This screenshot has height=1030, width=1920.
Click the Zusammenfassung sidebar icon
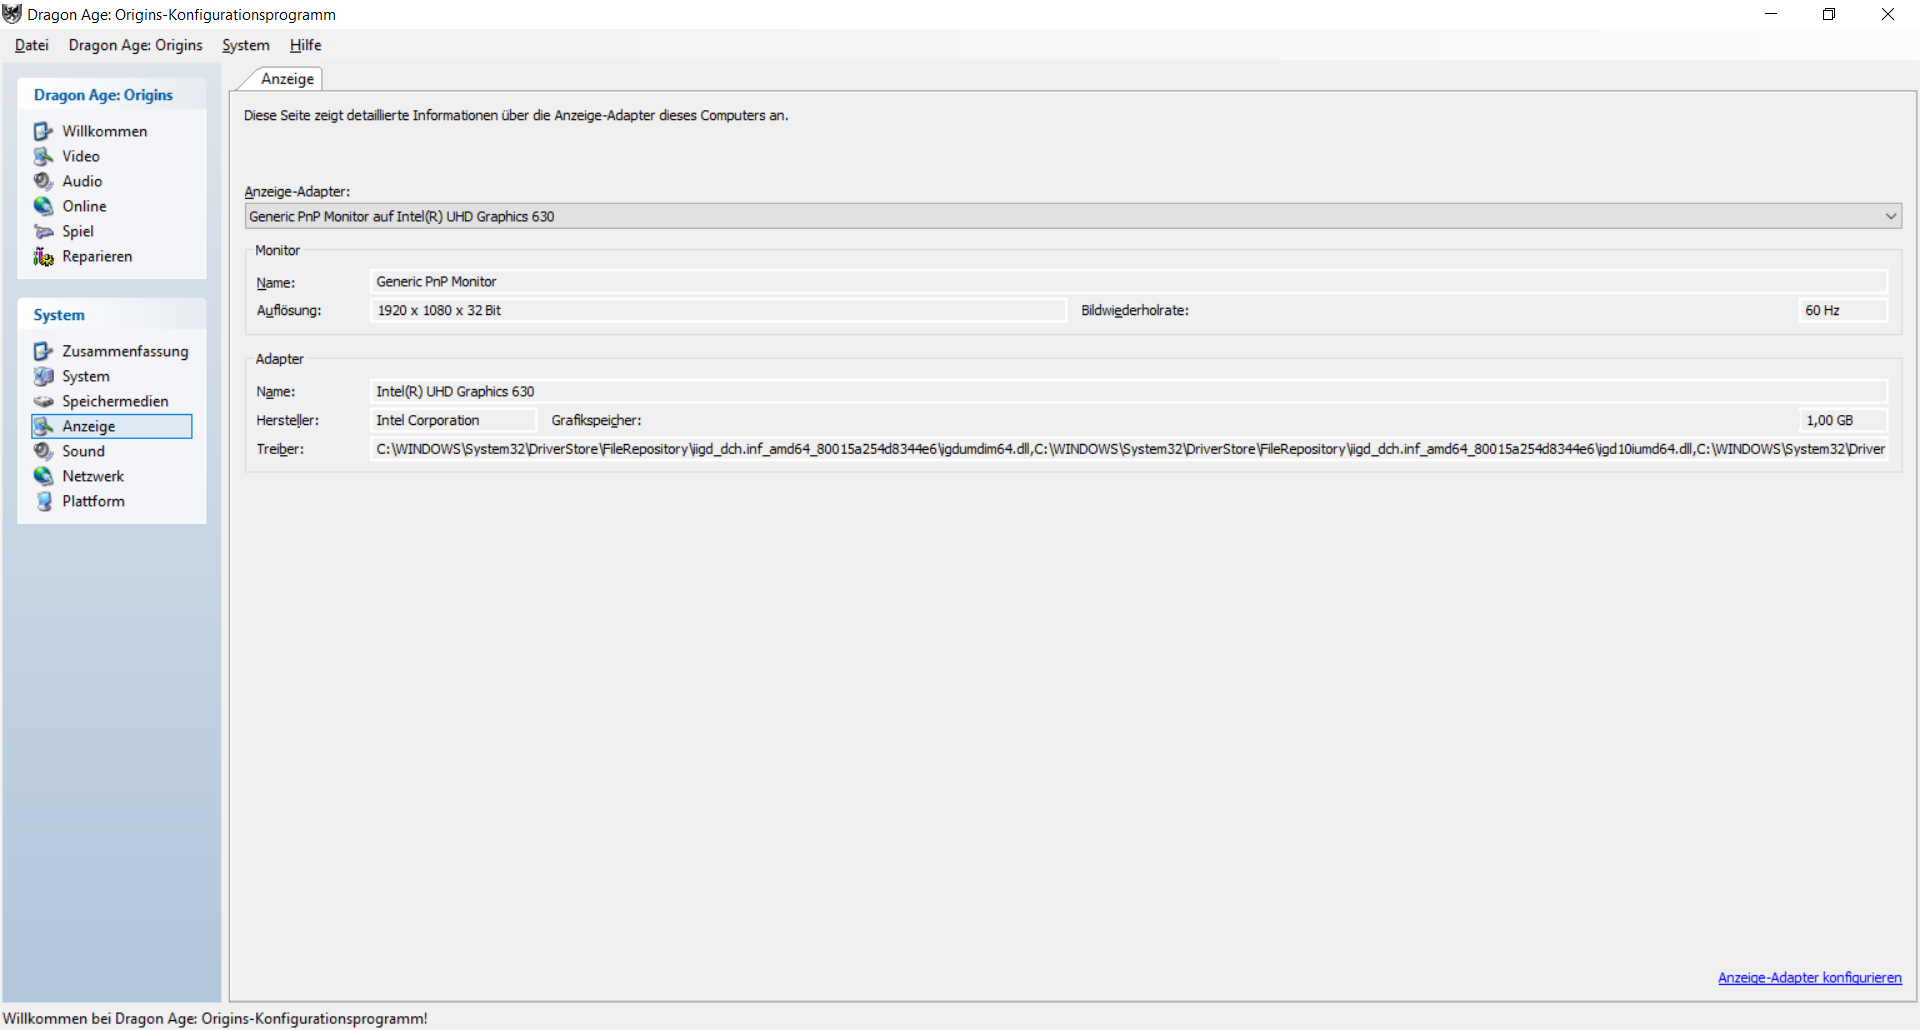tap(43, 351)
